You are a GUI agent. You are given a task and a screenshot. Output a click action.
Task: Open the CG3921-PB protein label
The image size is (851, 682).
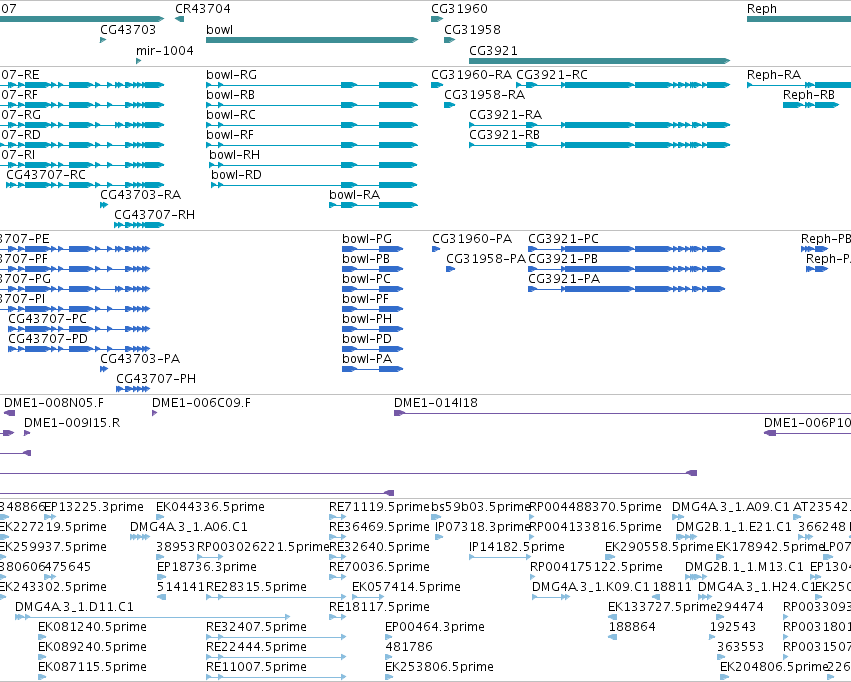click(x=563, y=259)
